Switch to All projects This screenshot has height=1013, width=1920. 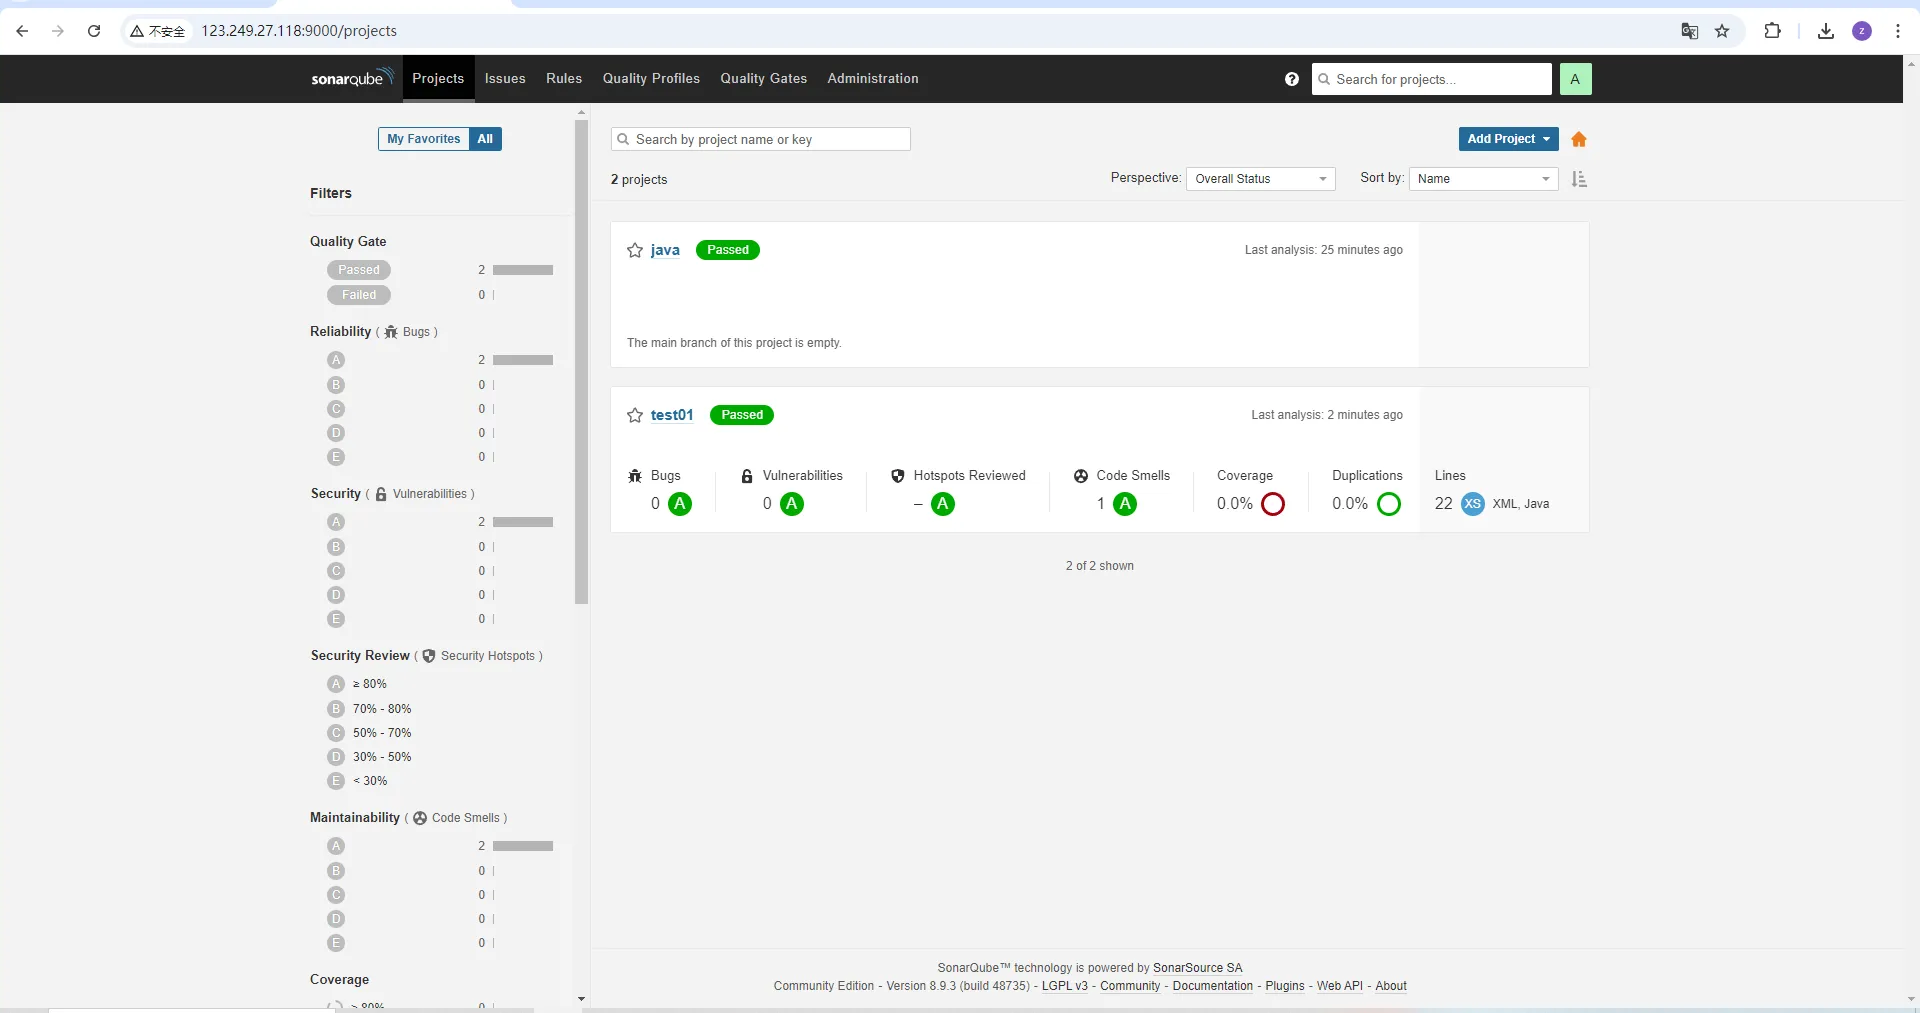(485, 139)
